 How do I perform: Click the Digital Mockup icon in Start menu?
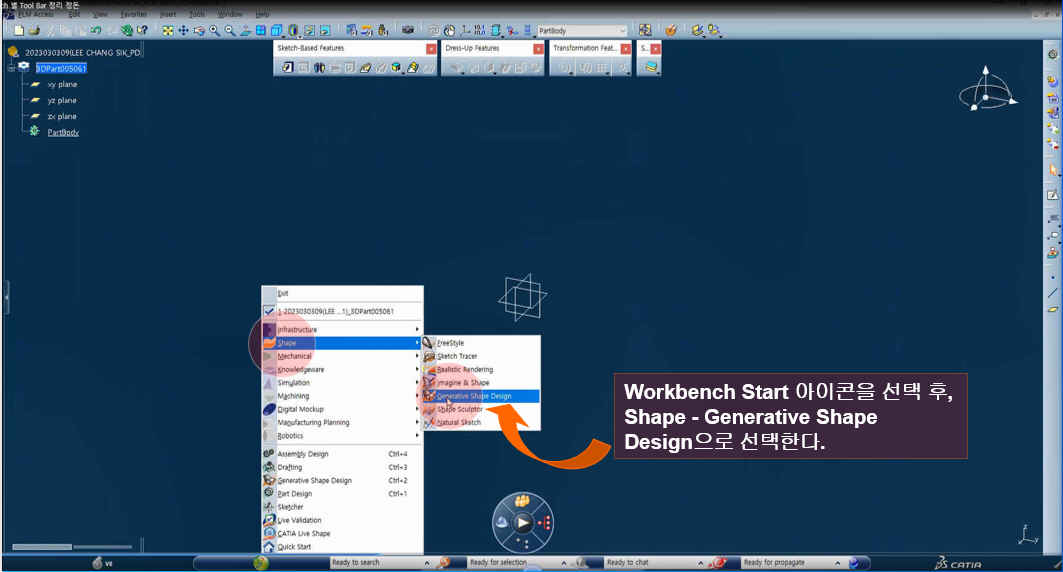tap(269, 409)
